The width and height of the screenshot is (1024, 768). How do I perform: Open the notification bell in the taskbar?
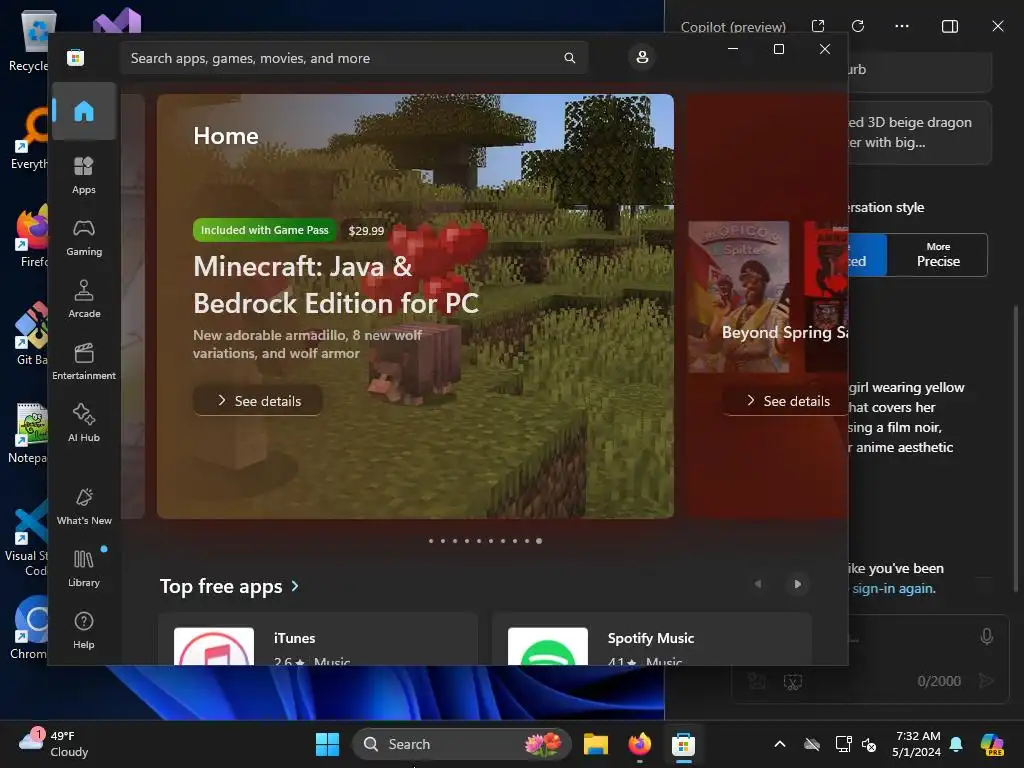click(x=956, y=744)
